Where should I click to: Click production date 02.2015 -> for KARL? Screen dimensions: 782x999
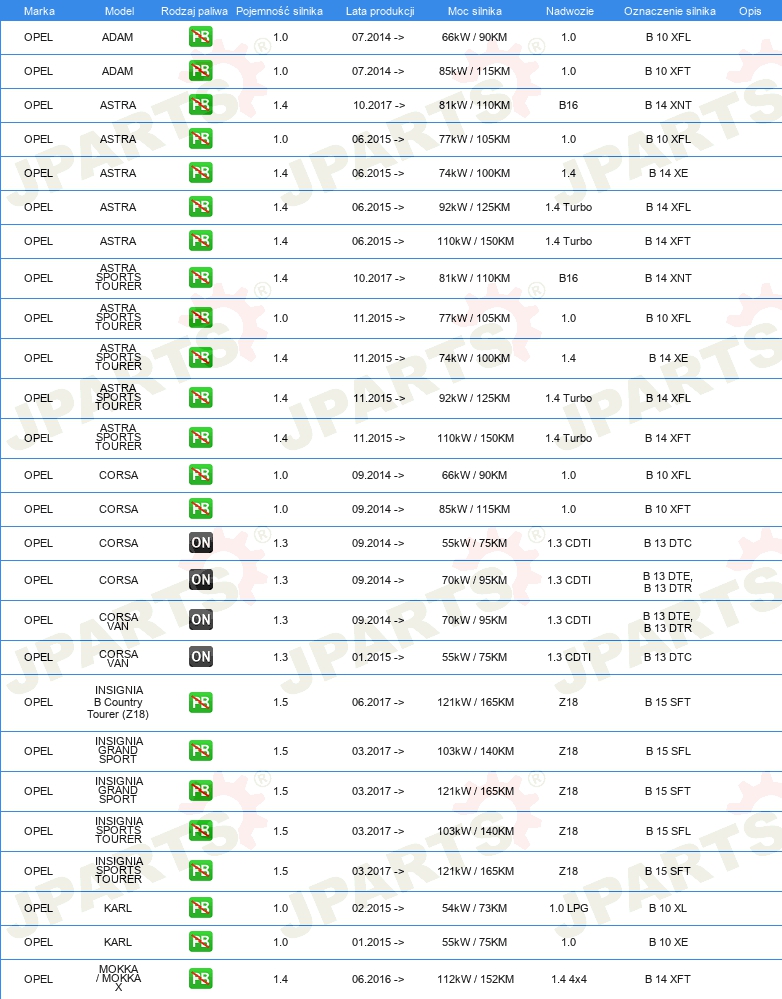tap(378, 908)
